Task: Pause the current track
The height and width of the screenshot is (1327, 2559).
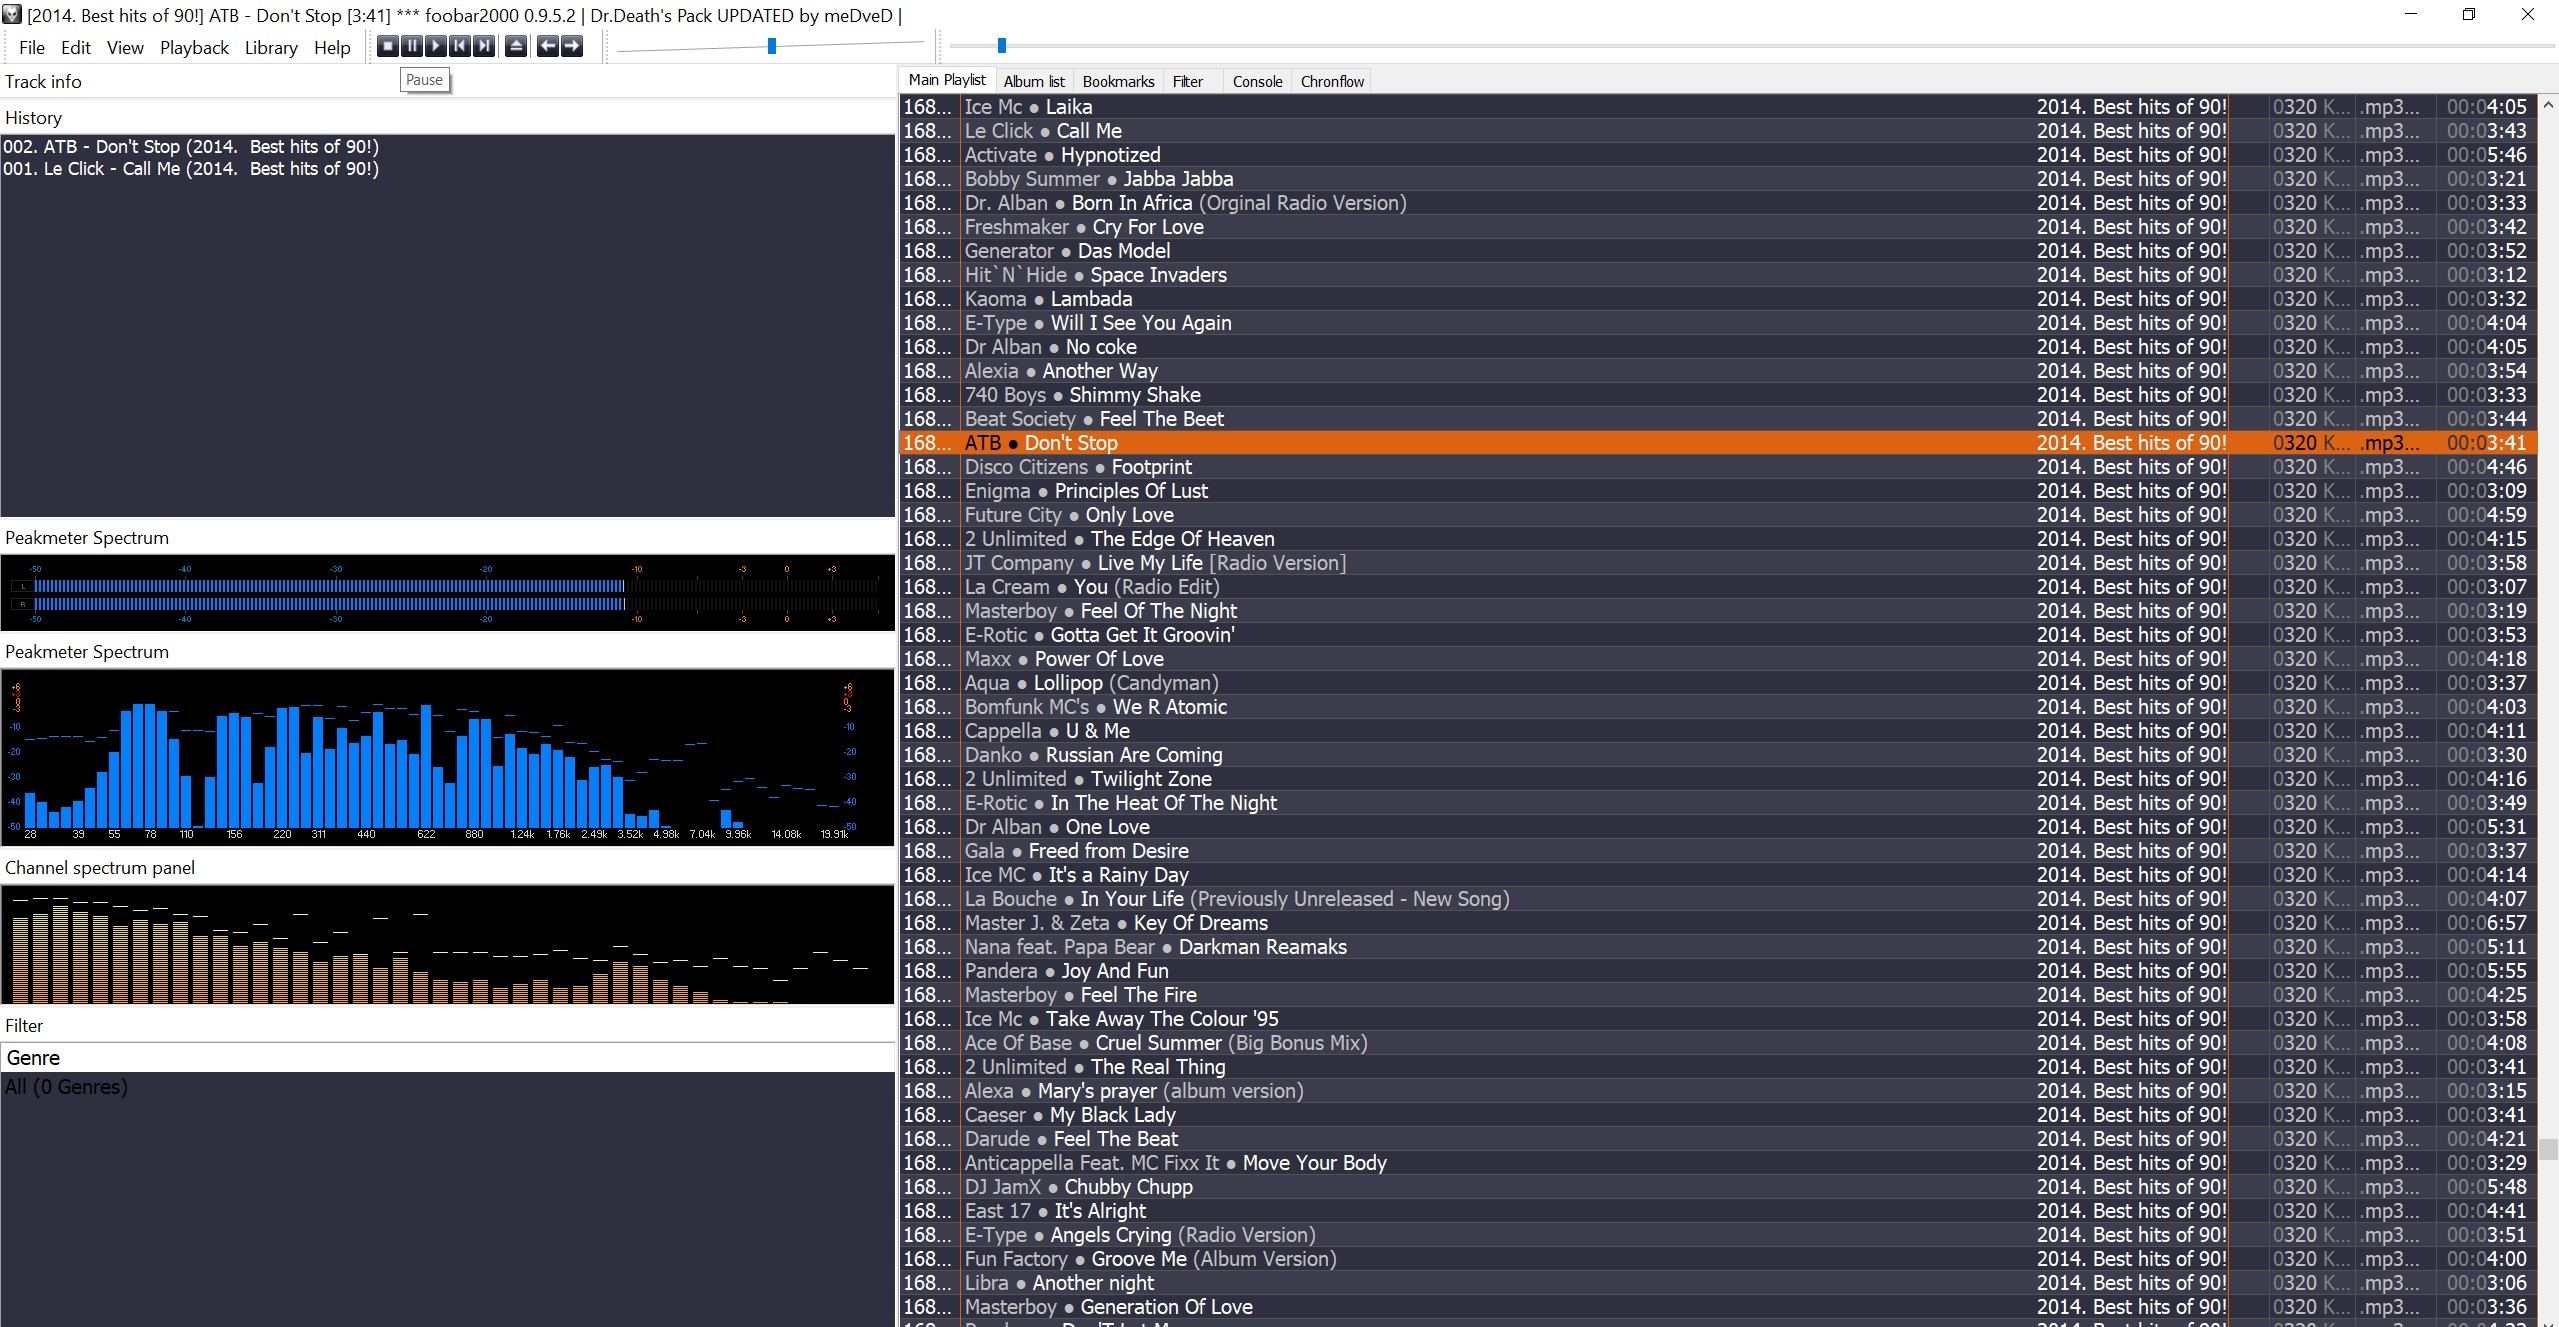Action: coord(411,46)
